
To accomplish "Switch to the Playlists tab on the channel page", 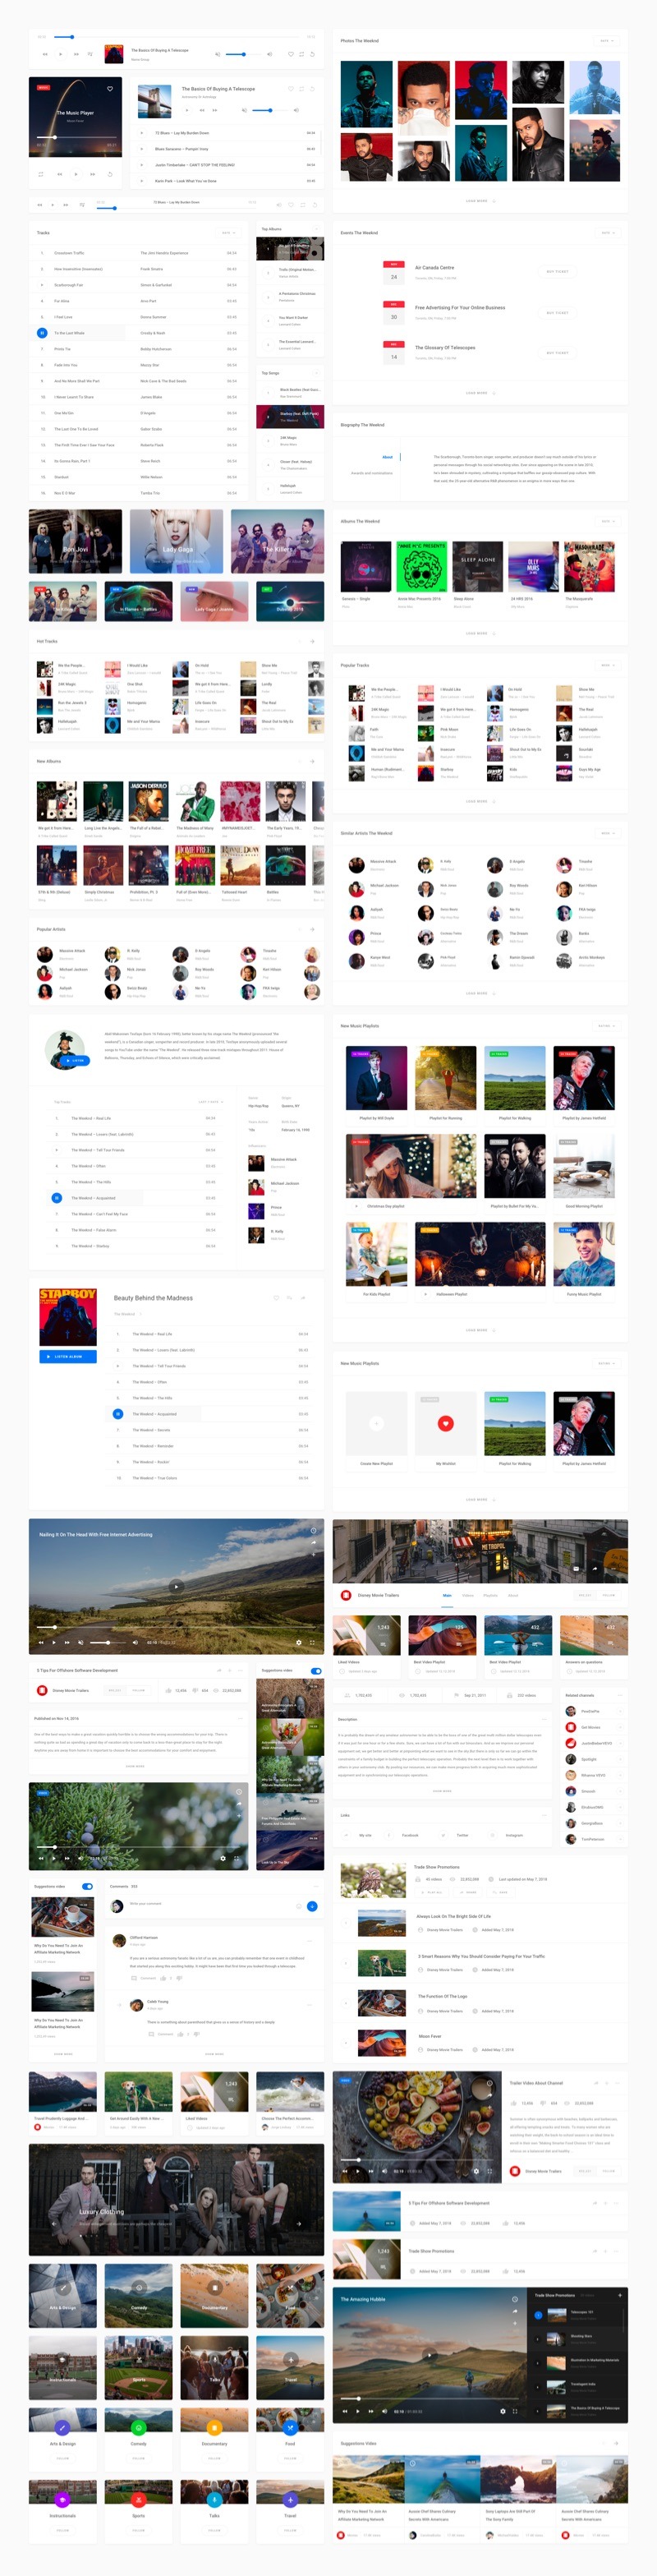I will click(491, 1595).
